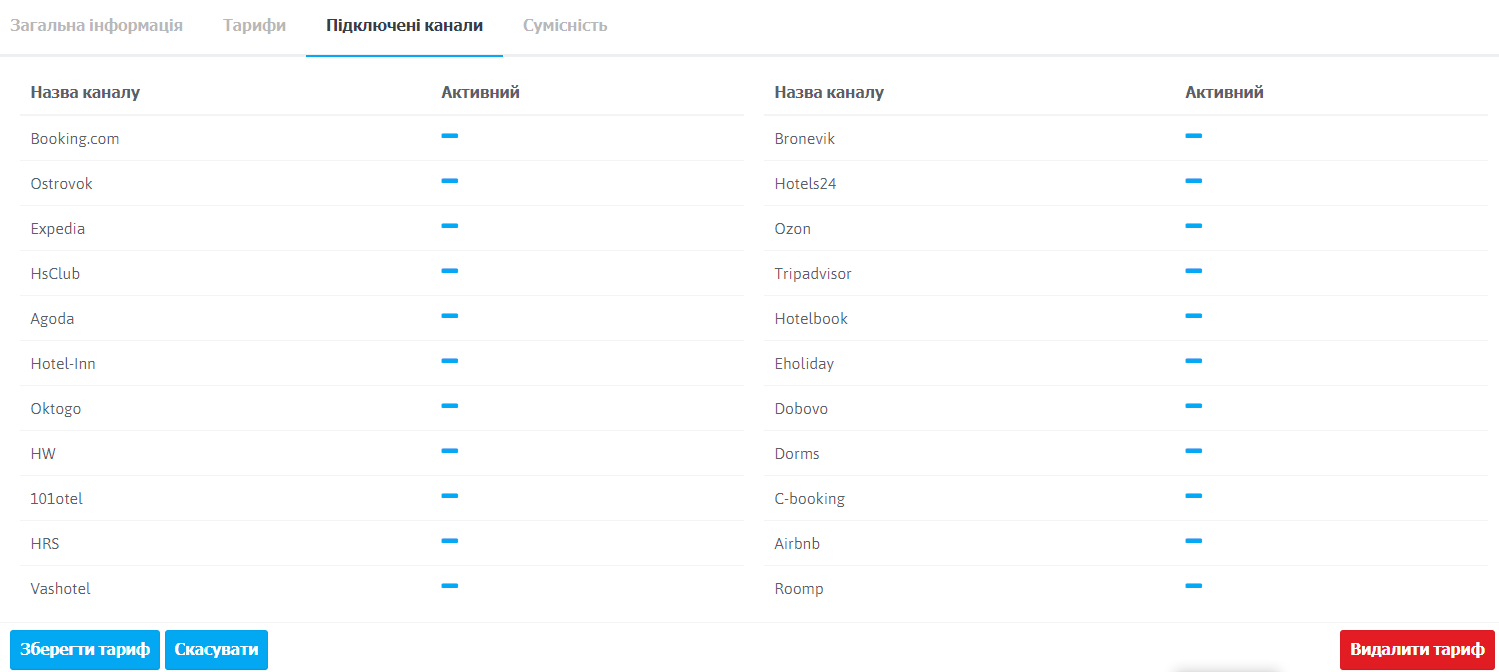Select the Hotelbook channel name

pyautogui.click(x=811, y=319)
